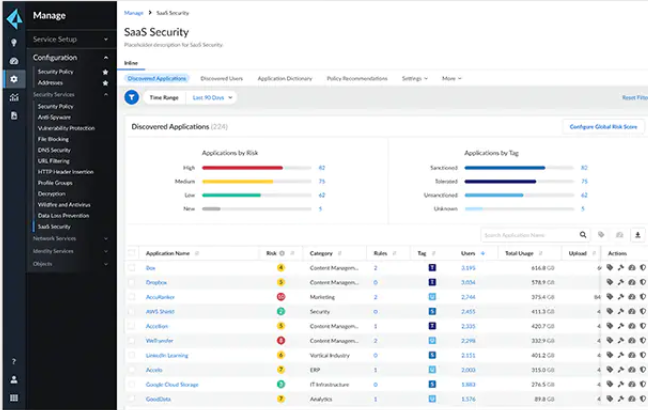Check the Box row checkbox
648x410 pixels.
tap(132, 268)
